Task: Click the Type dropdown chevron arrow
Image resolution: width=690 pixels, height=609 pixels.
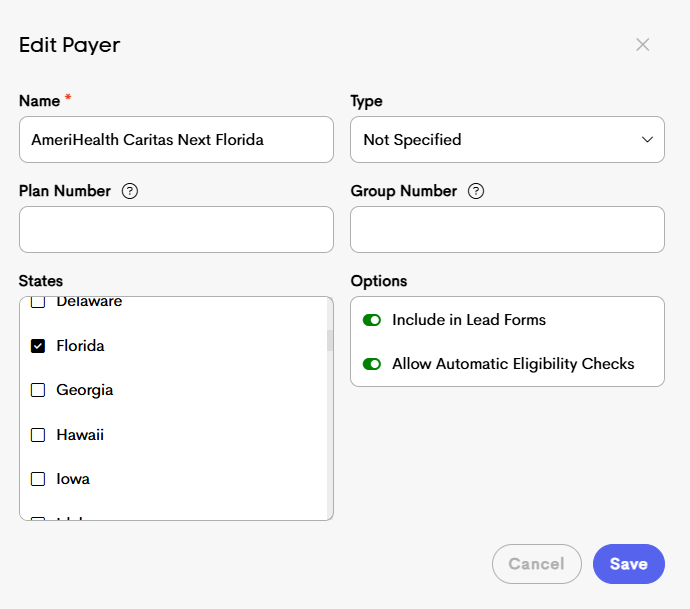Action: point(647,140)
